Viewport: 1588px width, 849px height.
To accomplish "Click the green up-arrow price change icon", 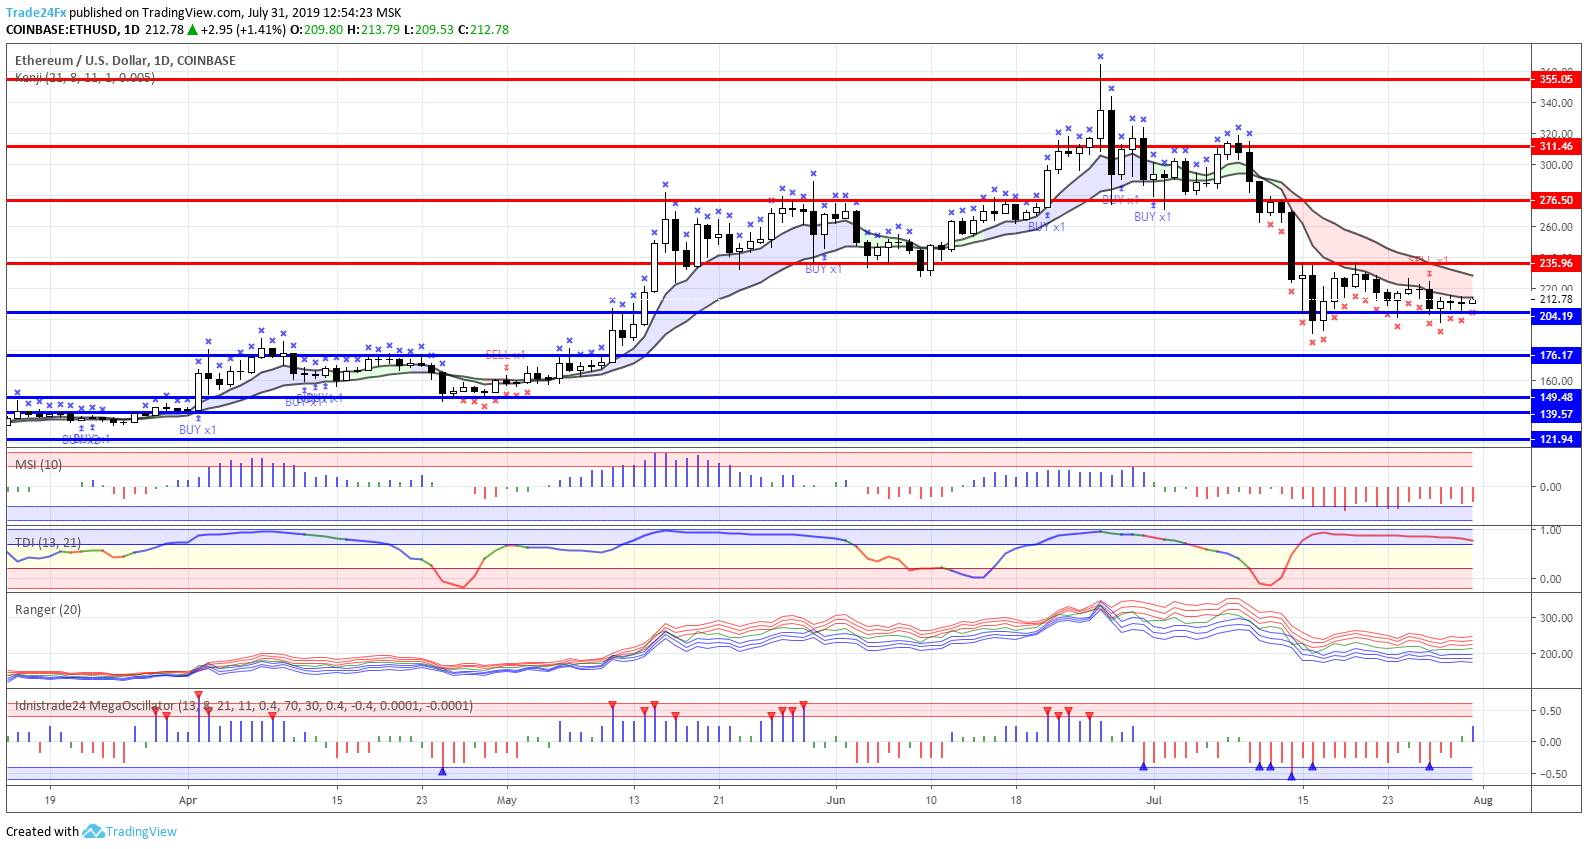I will click(192, 30).
